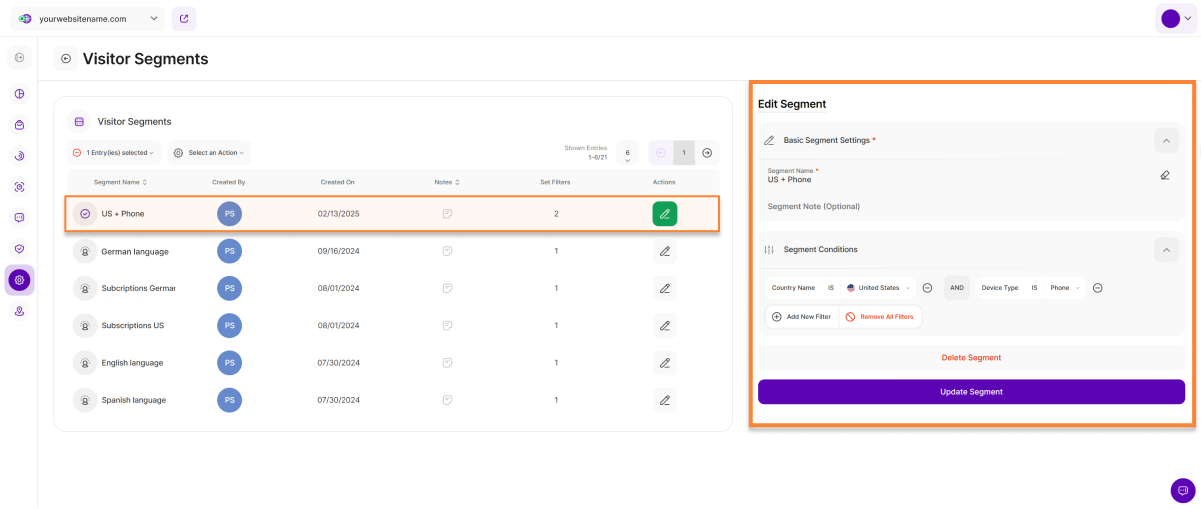Click the edit pencil for Spanish language
The width and height of the screenshot is (1201, 509).
[x=664, y=400]
